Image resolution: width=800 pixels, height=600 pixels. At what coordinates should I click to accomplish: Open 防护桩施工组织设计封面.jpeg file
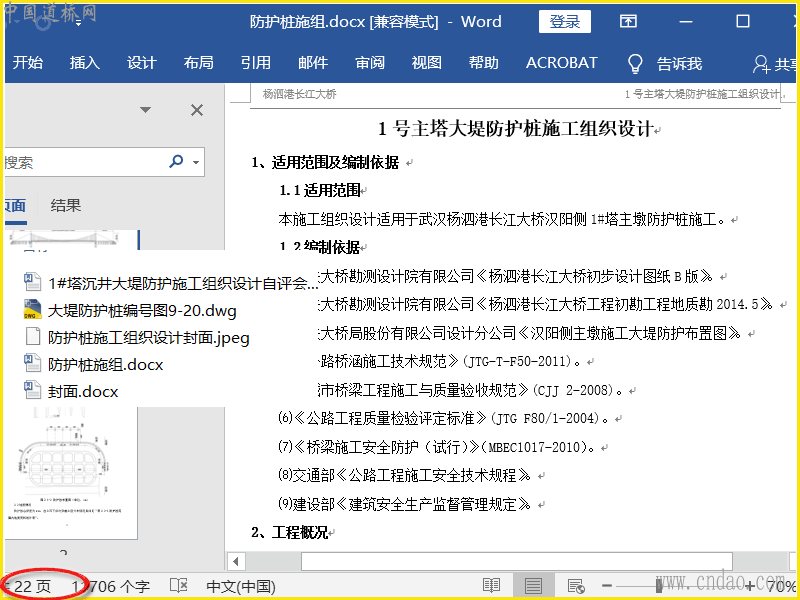(x=148, y=337)
